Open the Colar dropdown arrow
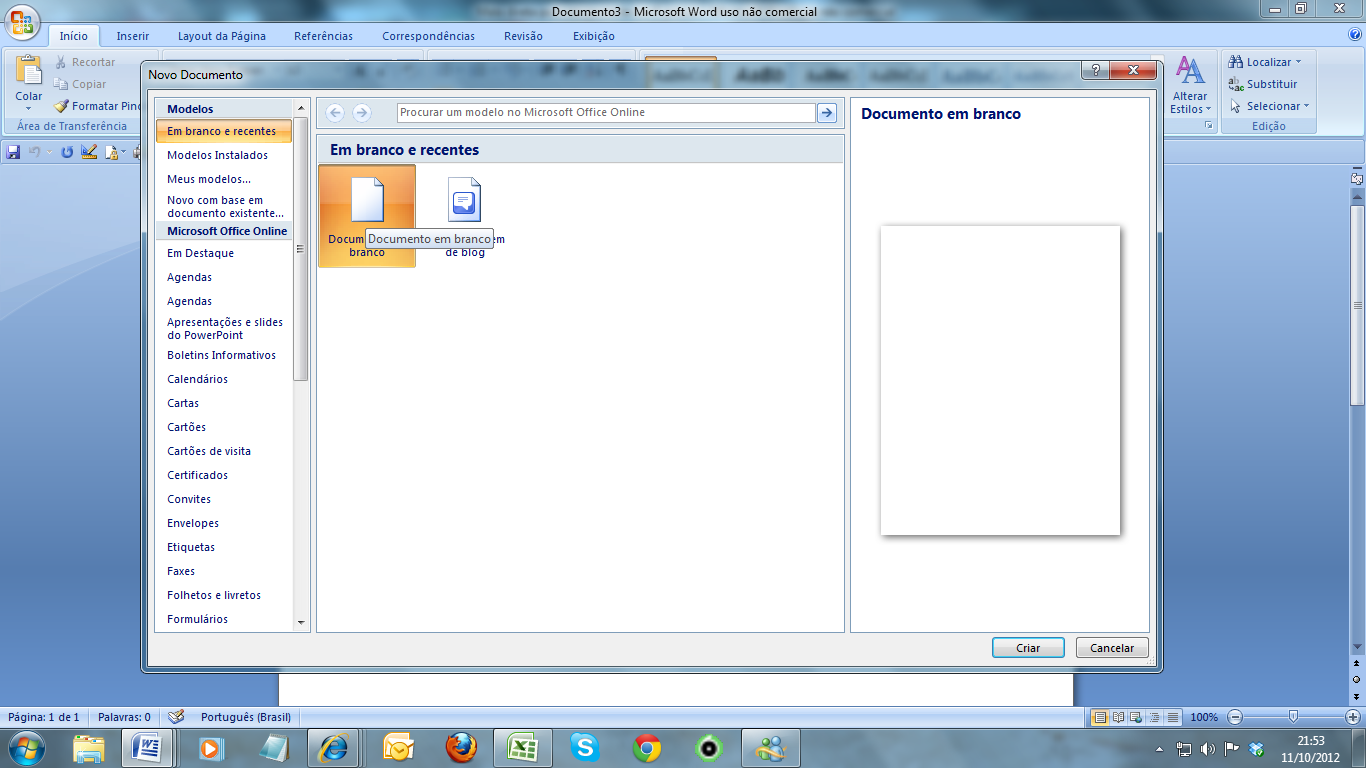The width and height of the screenshot is (1366, 768). [29, 108]
